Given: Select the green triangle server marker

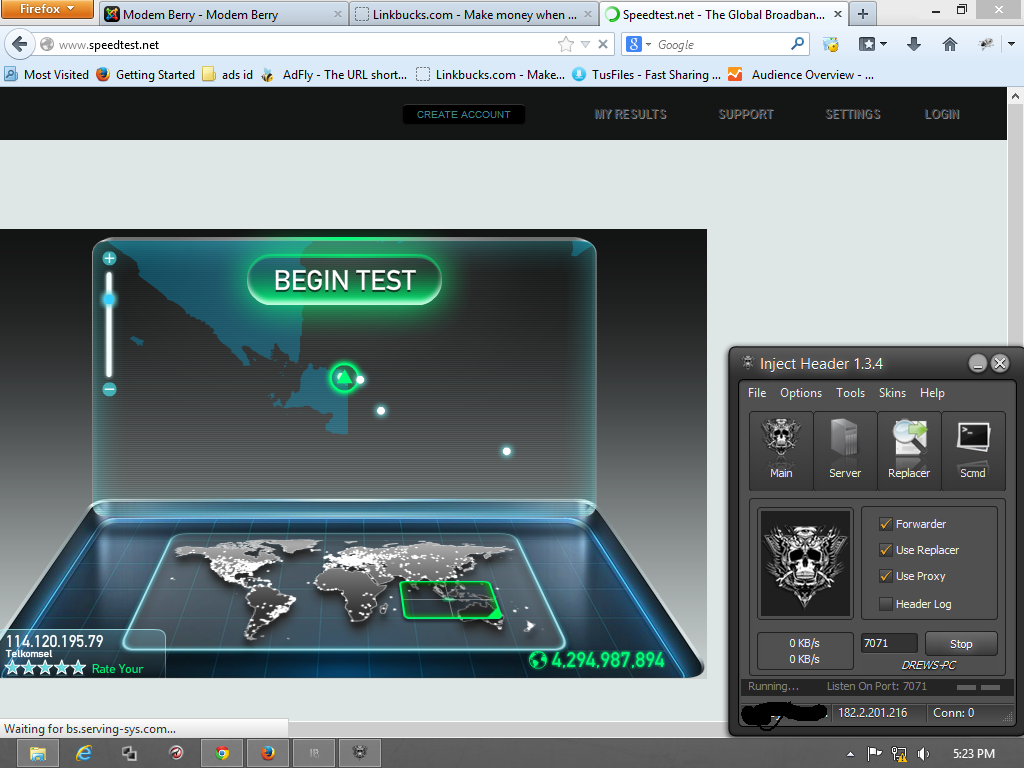Looking at the screenshot, I should tap(344, 377).
